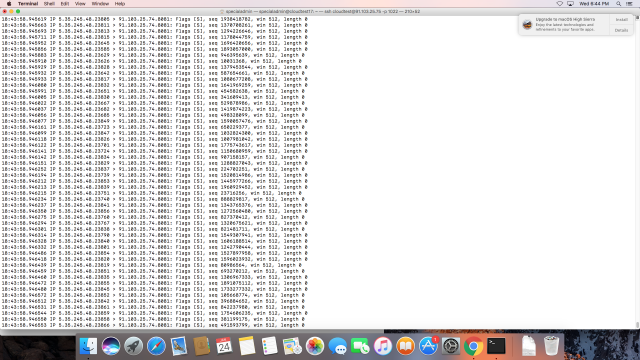Open Contacts book icon in dock
Image resolution: width=640 pixels, height=360 pixels.
[201, 346]
